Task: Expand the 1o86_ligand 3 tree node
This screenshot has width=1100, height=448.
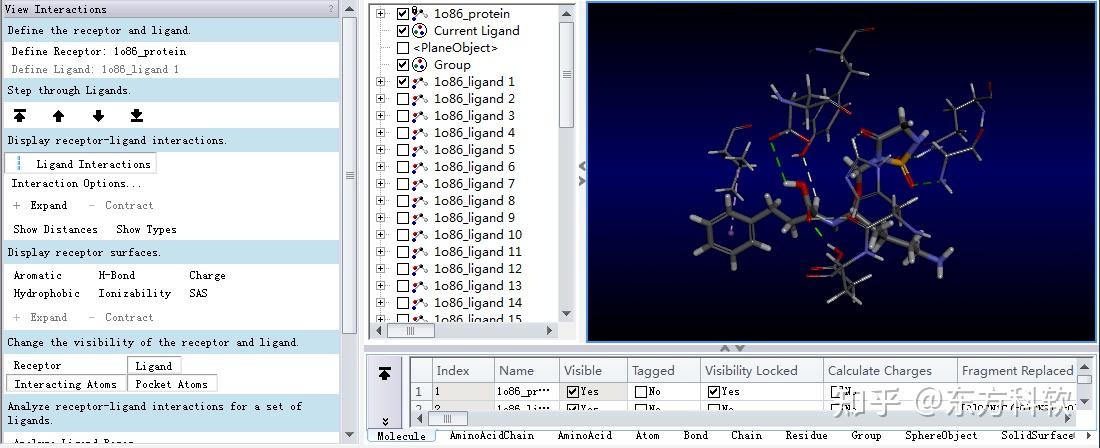Action: 380,116
